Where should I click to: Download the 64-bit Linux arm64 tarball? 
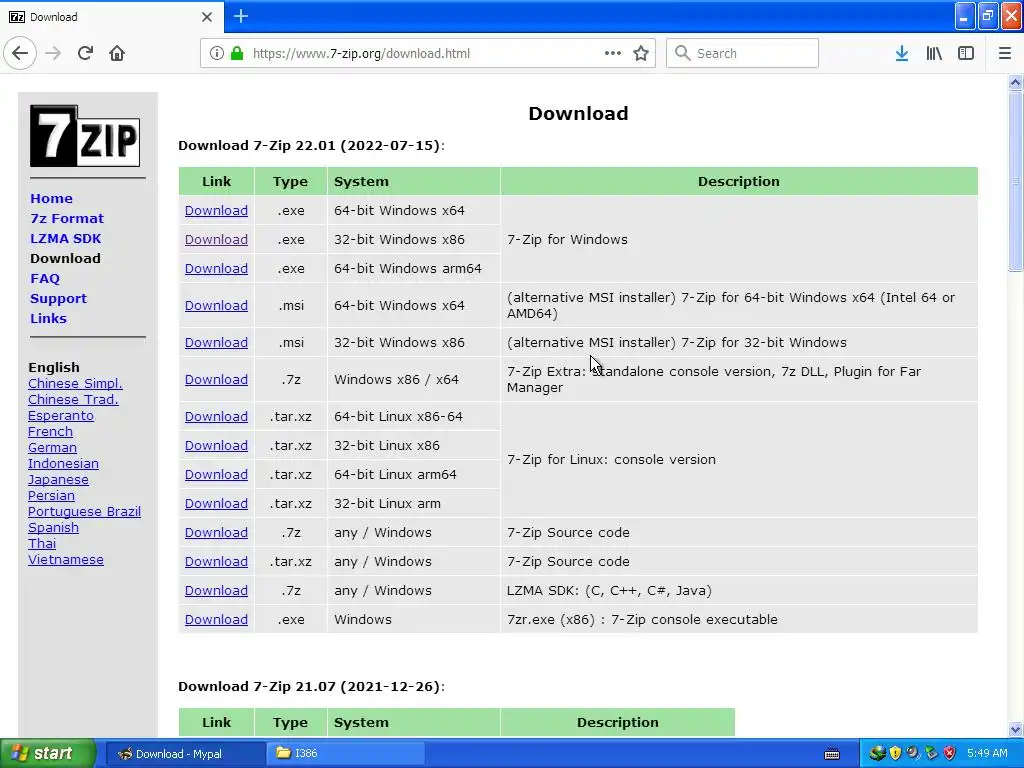pos(216,474)
